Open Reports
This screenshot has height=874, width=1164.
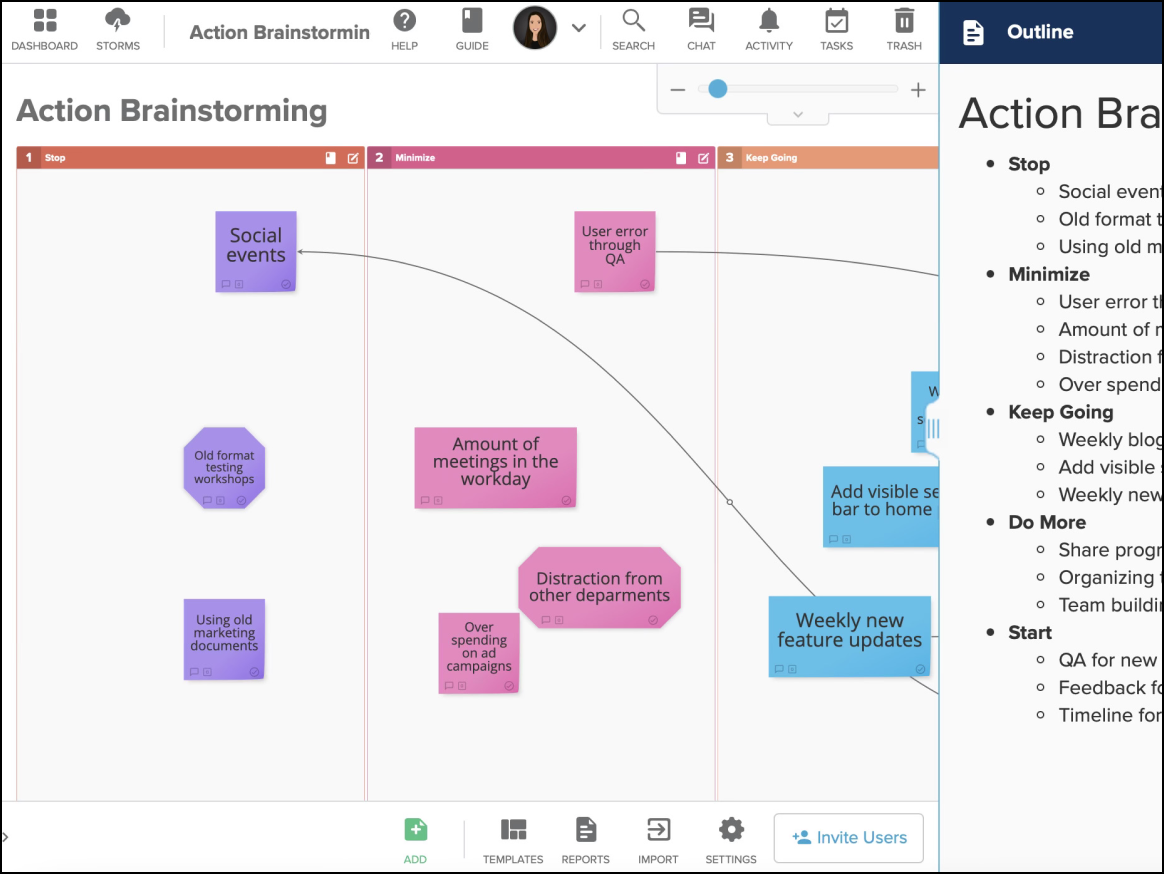586,841
